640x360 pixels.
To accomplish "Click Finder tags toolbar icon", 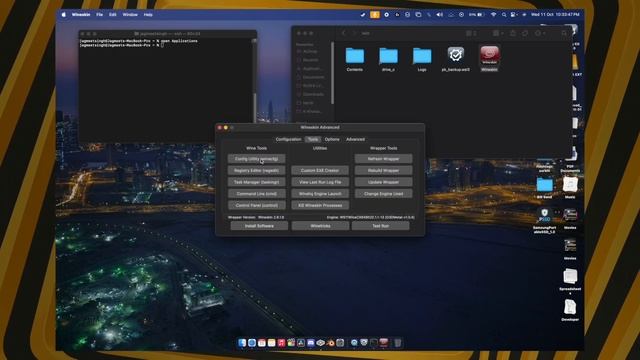I will click(525, 33).
